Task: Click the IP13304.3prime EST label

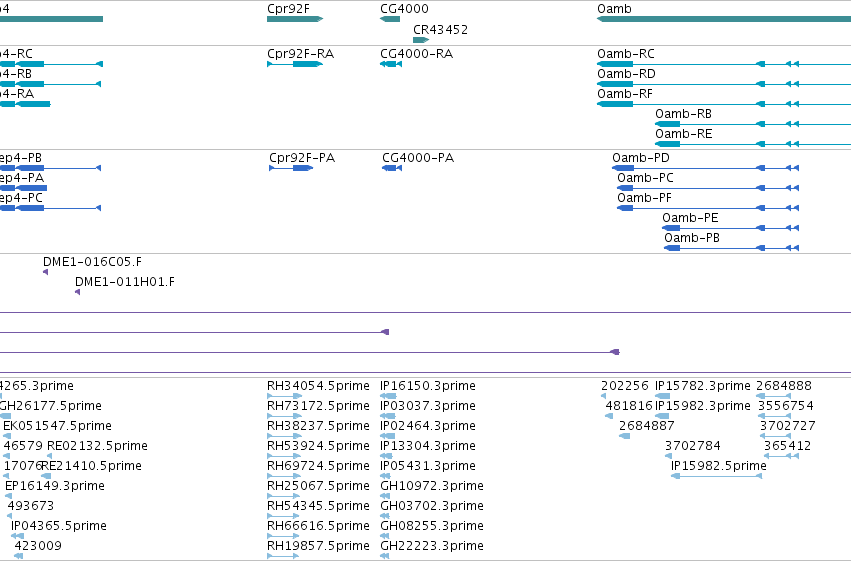Action: coord(428,446)
